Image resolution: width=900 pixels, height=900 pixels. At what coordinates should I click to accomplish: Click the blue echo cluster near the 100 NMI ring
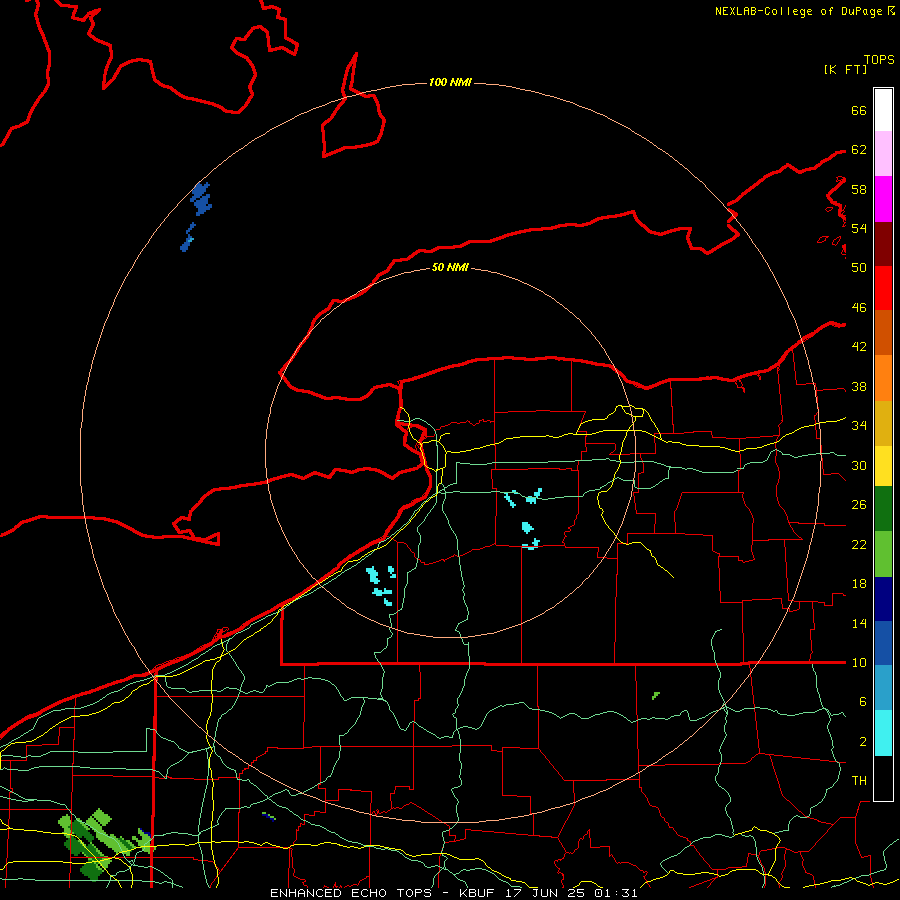[x=201, y=199]
